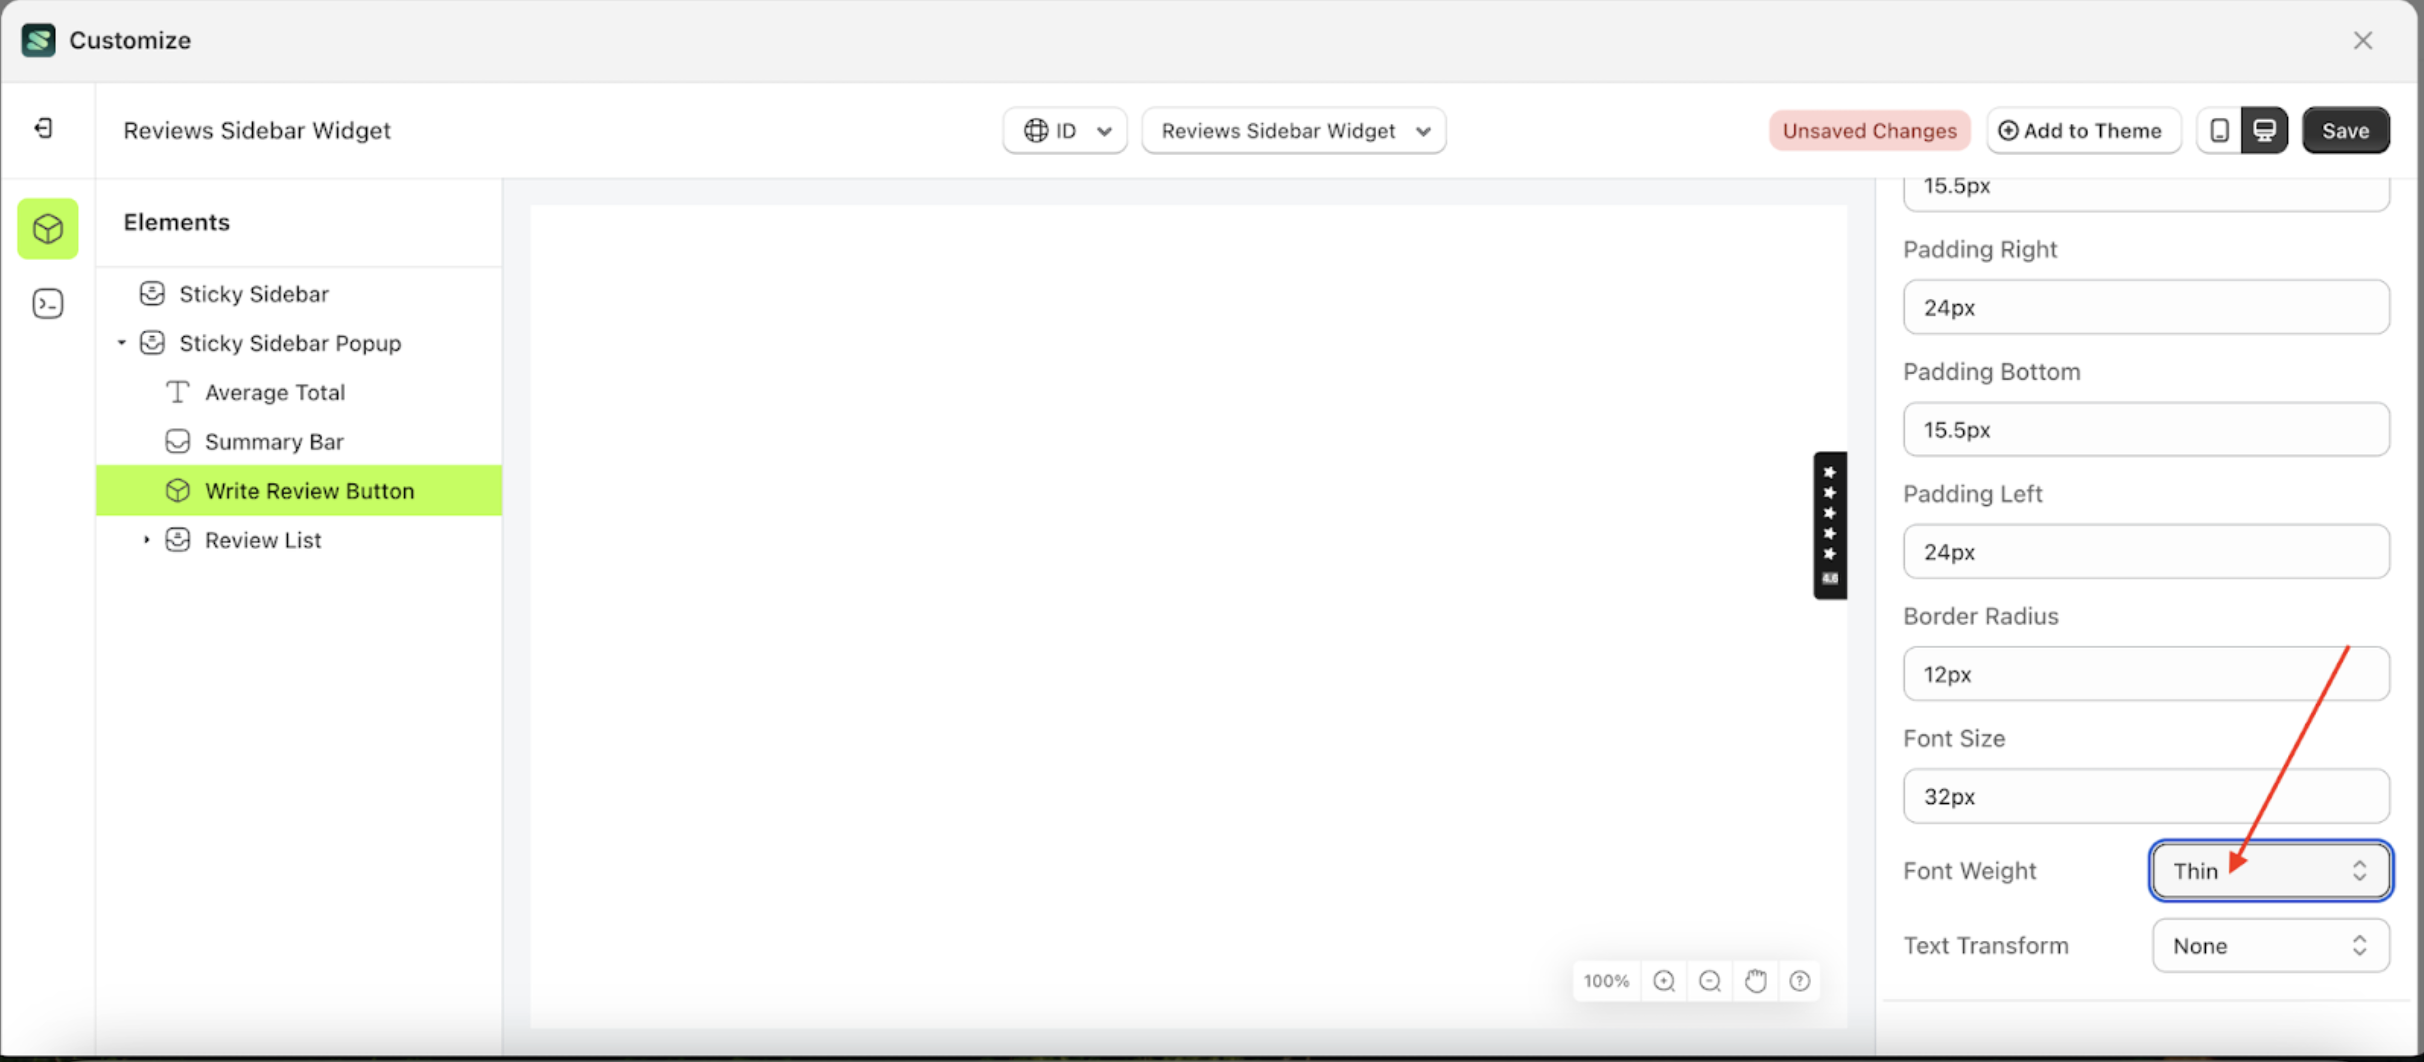The image size is (2424, 1062).
Task: Select the Summary Bar element
Action: tap(274, 441)
